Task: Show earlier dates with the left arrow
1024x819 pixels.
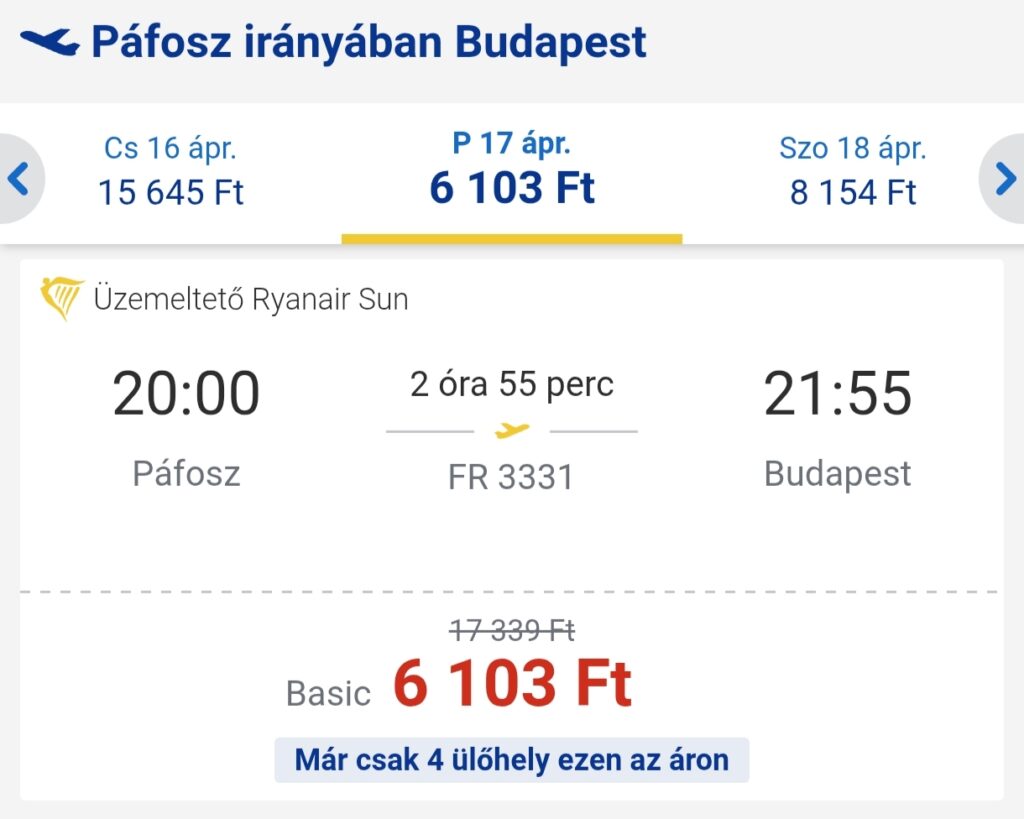Action: click(19, 179)
